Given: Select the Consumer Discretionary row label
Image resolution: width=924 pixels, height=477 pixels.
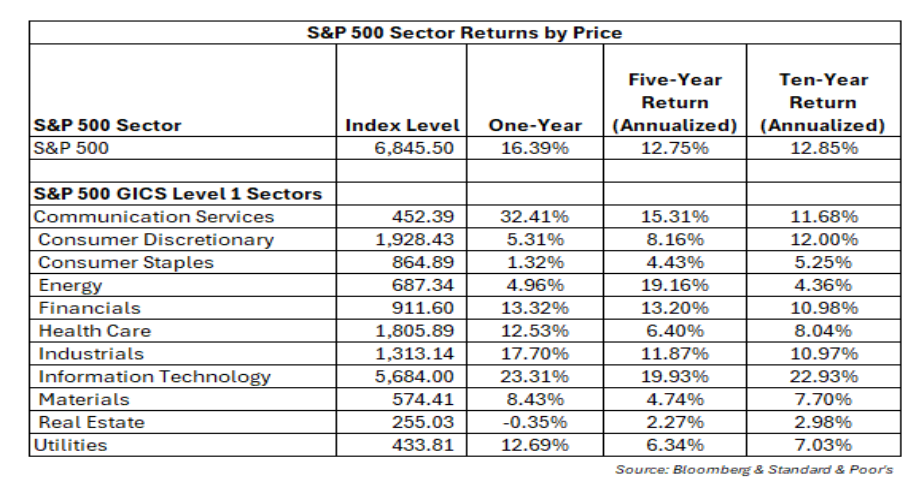Looking at the screenshot, I should [x=155, y=239].
